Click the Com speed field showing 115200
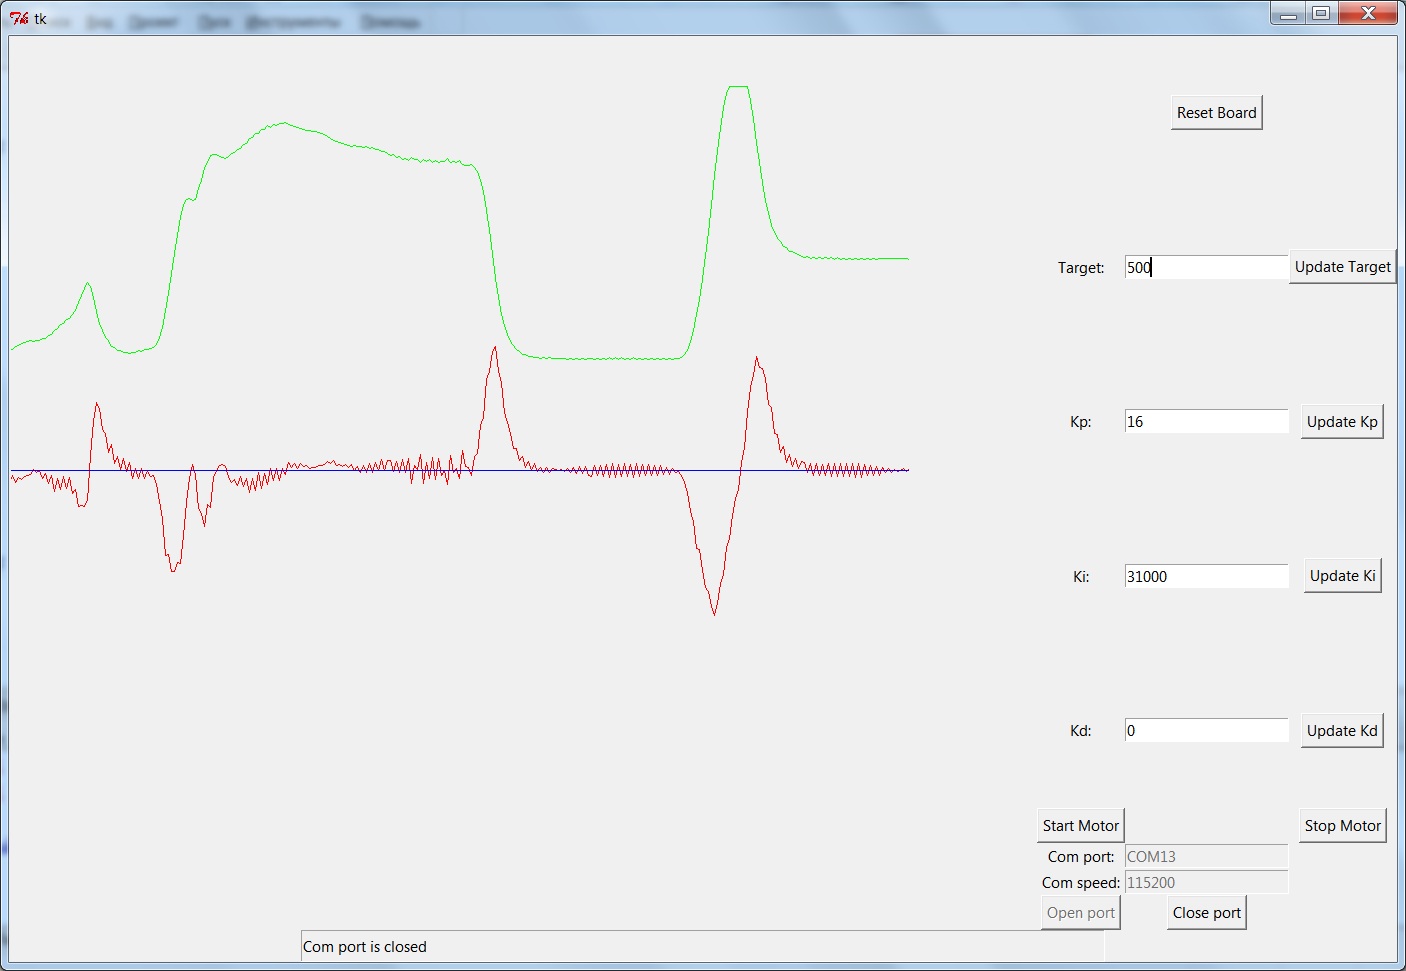The height and width of the screenshot is (971, 1406). pos(1205,883)
